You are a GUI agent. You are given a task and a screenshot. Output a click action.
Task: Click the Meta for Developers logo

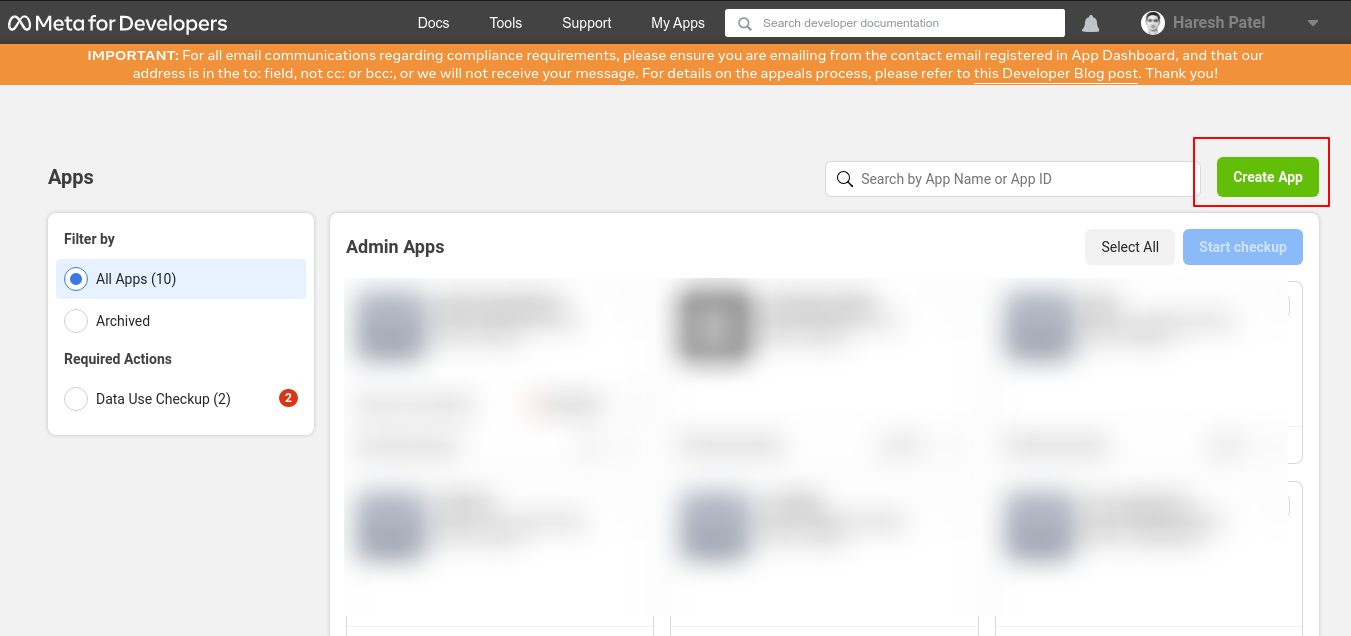pyautogui.click(x=118, y=23)
